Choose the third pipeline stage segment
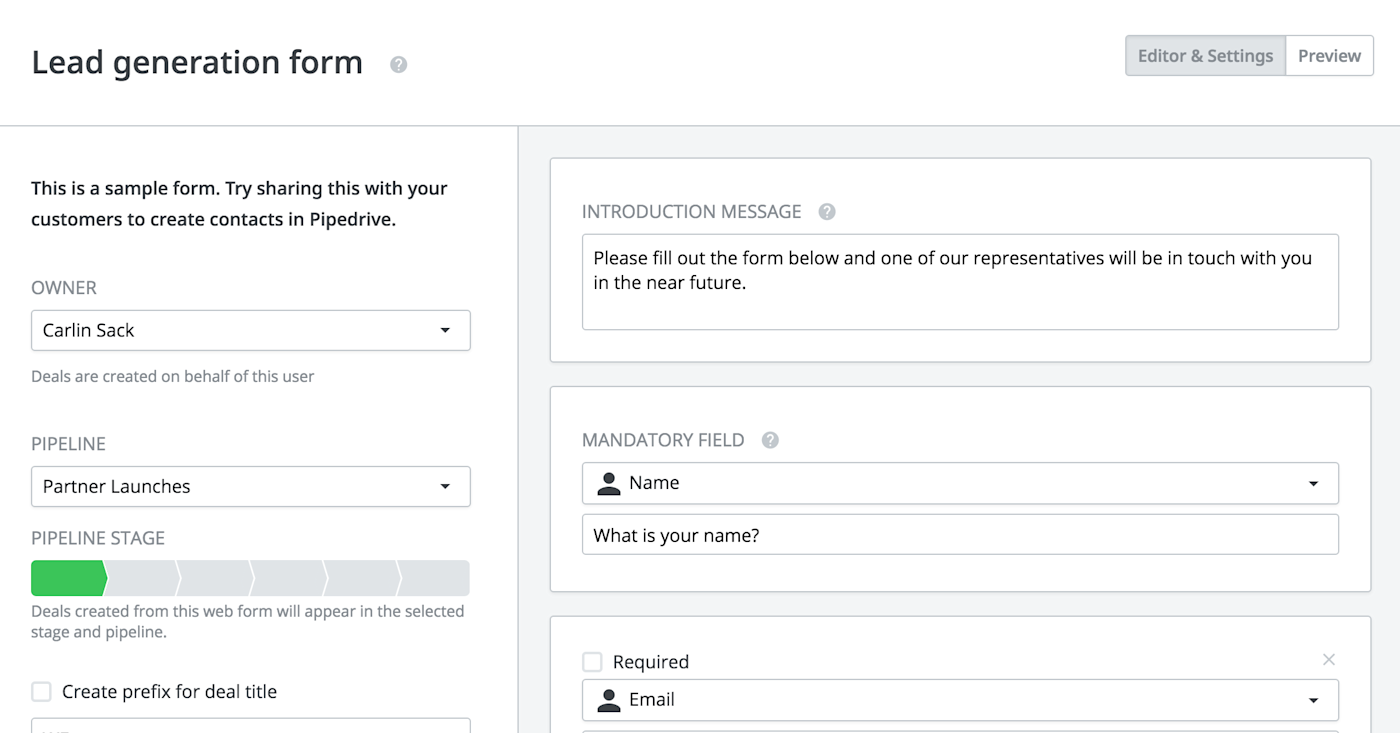 pos(215,578)
